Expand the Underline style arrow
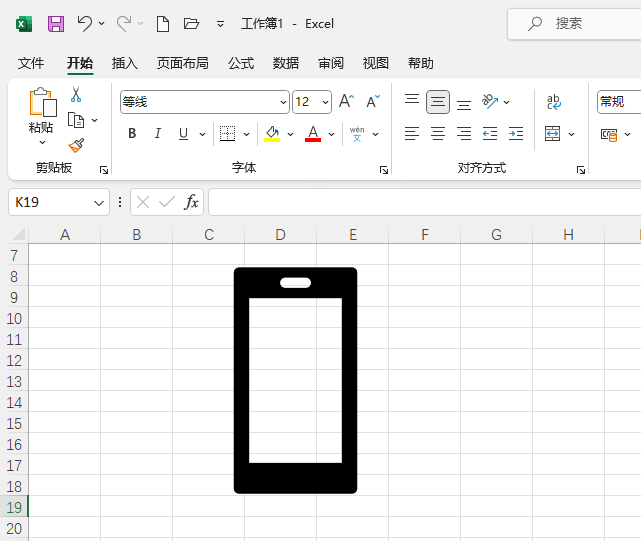 [x=202, y=134]
